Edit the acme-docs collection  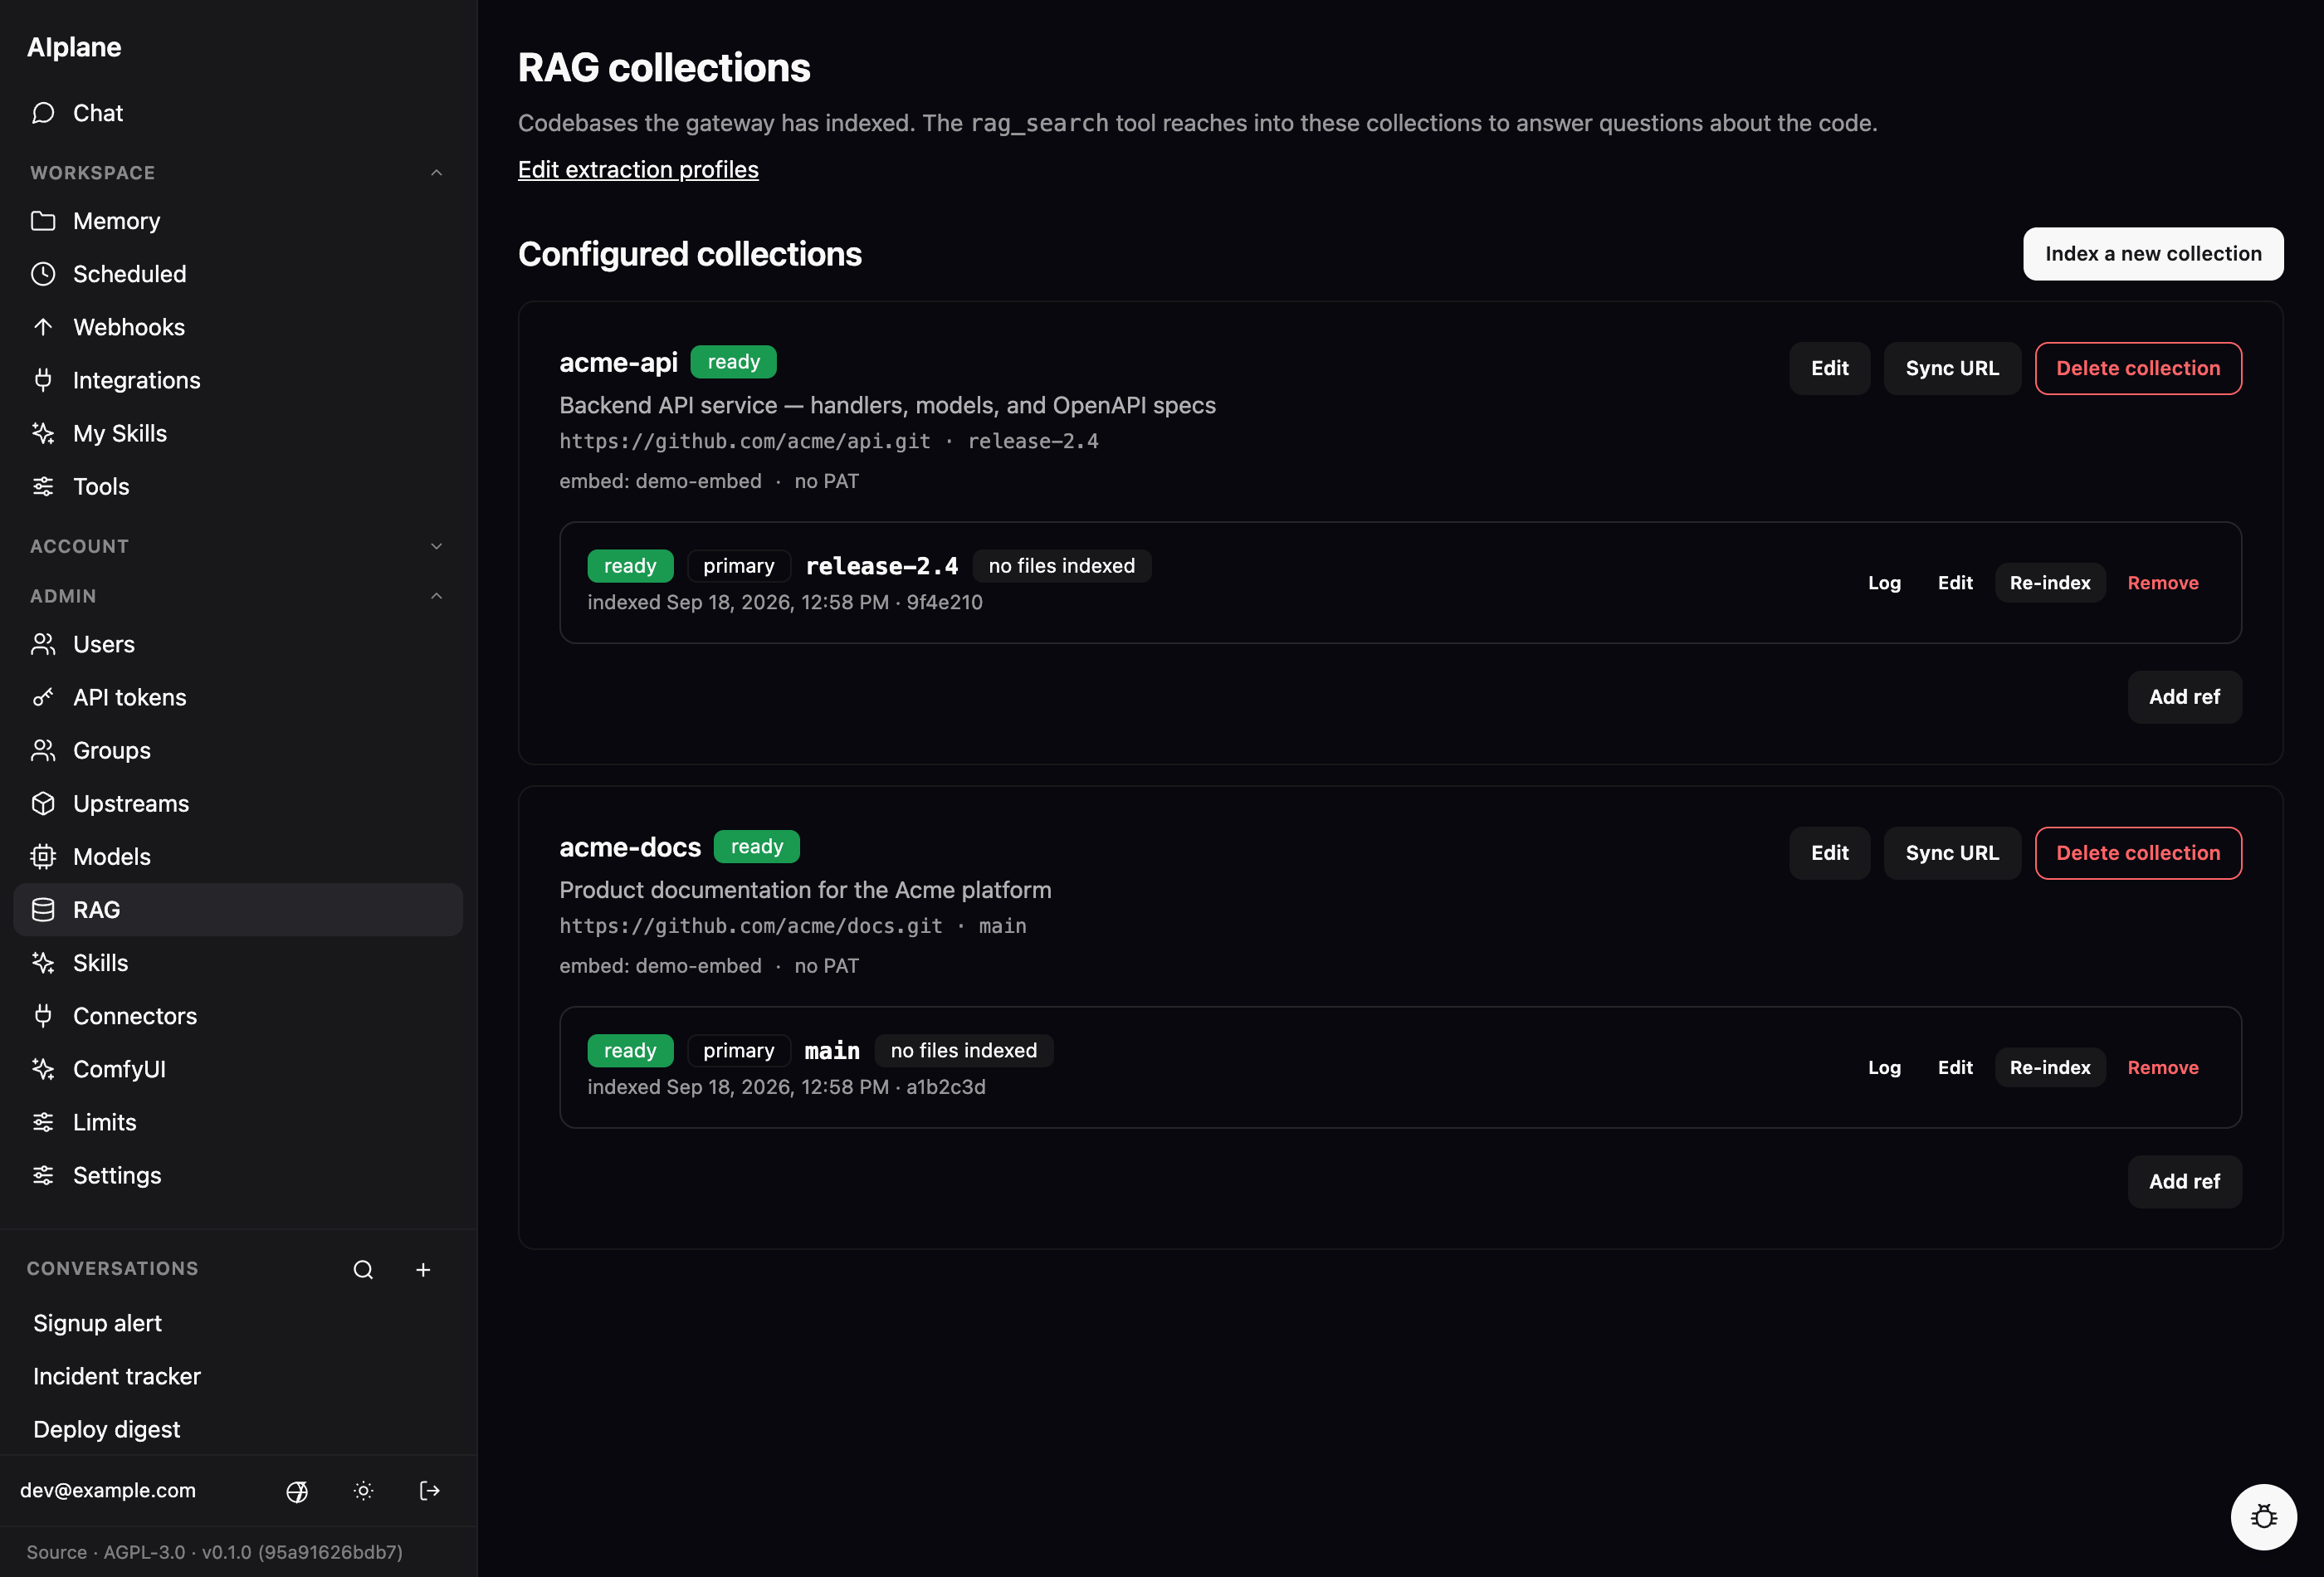coord(1829,853)
